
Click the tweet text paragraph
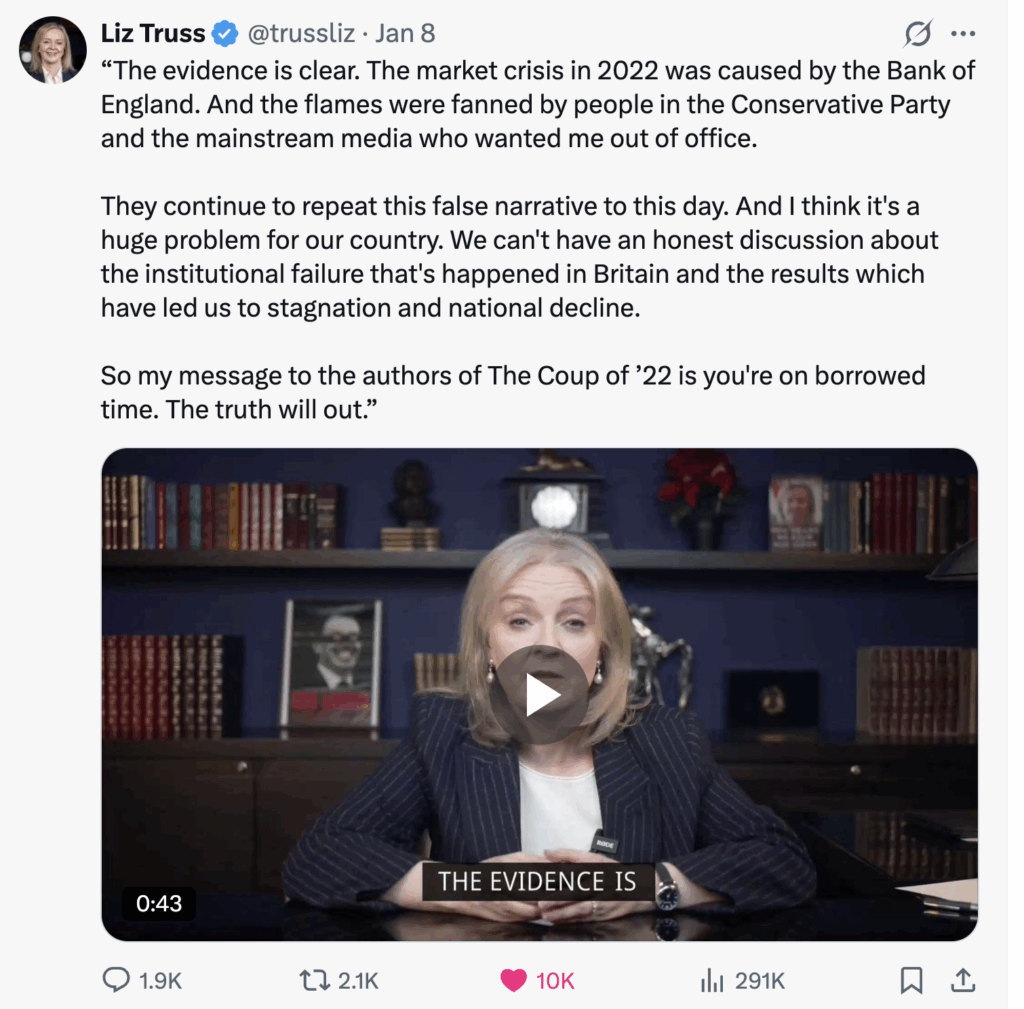point(538,240)
